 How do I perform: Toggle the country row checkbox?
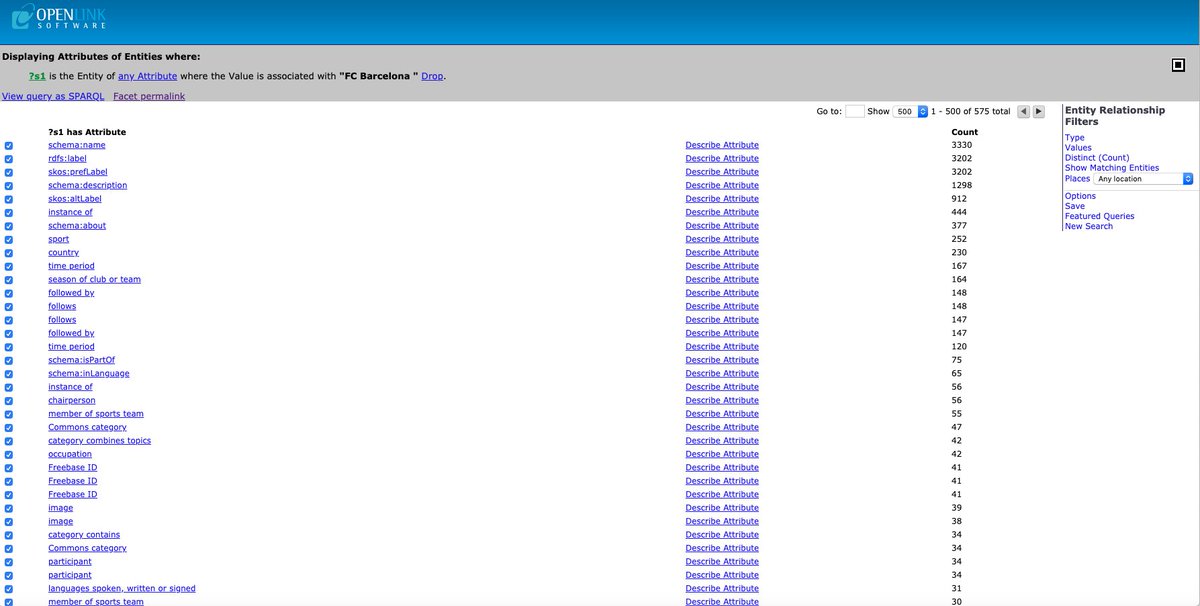coord(9,253)
